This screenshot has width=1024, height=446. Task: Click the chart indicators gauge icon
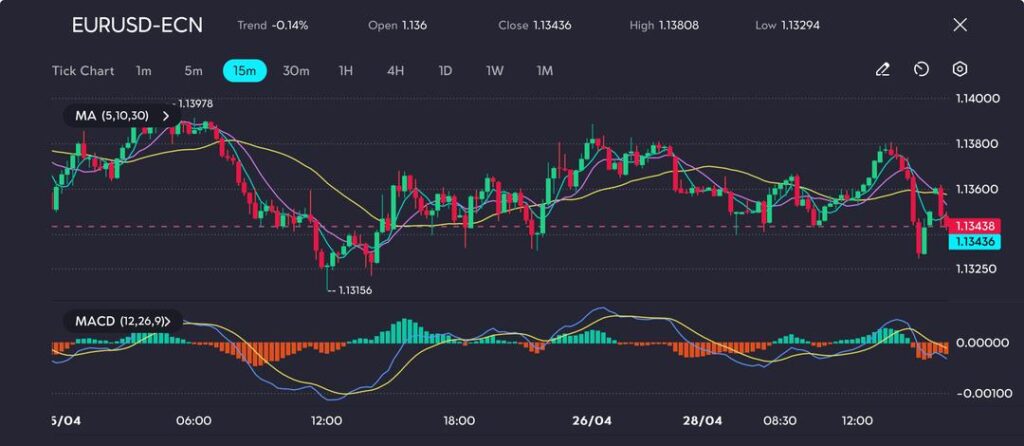[921, 70]
